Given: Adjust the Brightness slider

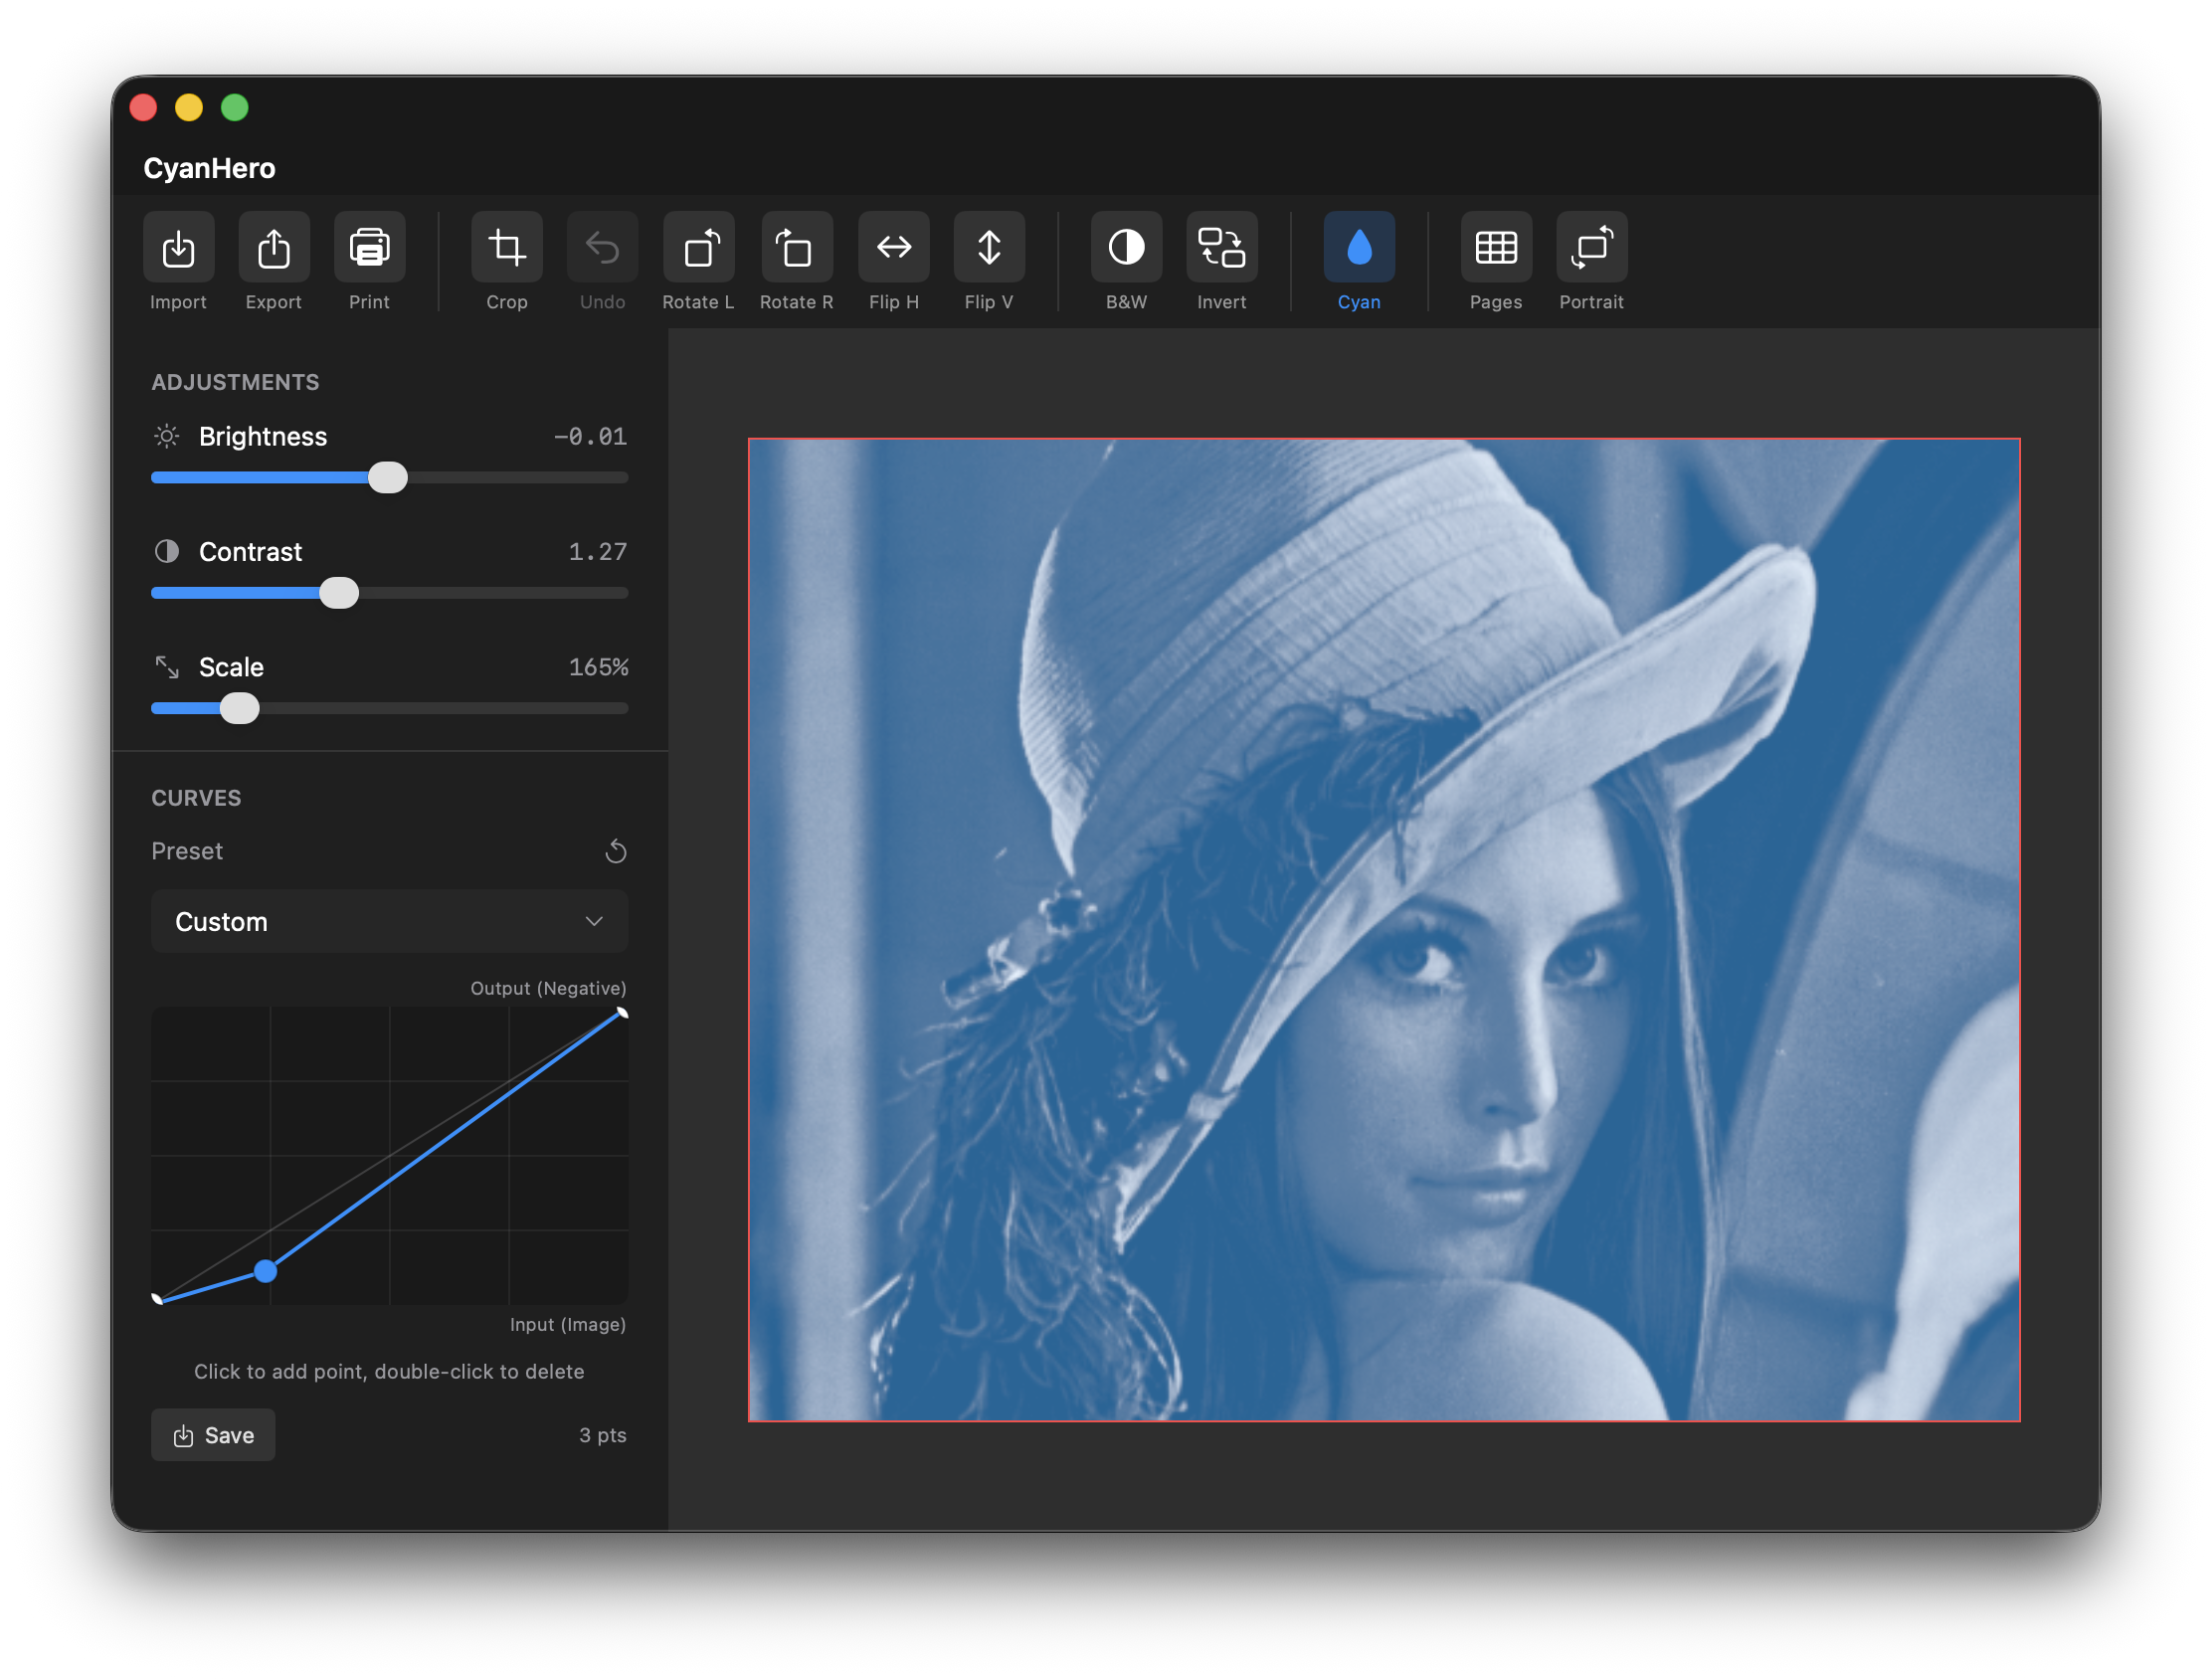Looking at the screenshot, I should pyautogui.click(x=388, y=477).
